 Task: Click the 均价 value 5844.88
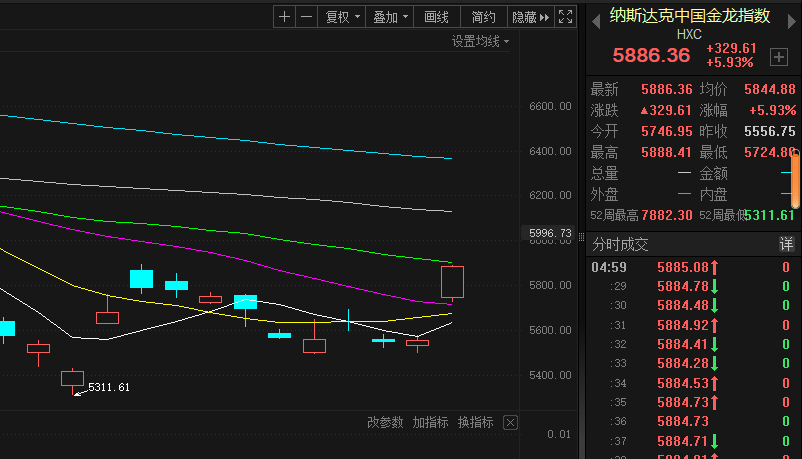coord(770,89)
